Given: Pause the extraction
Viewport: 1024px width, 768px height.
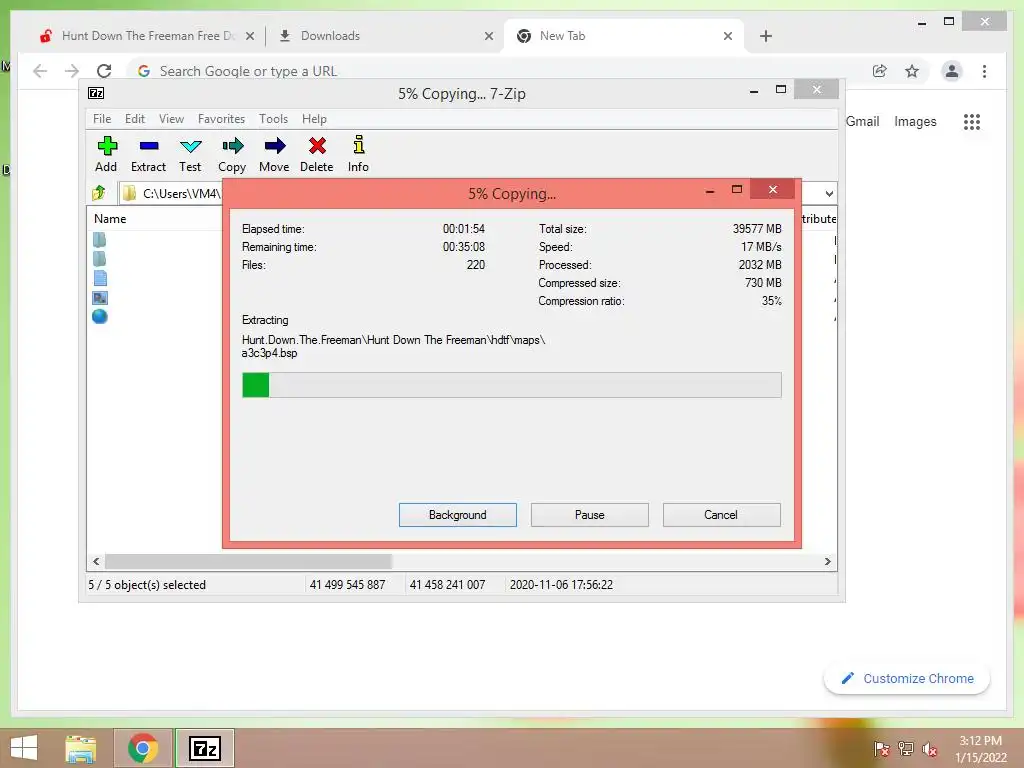Looking at the screenshot, I should tap(590, 515).
